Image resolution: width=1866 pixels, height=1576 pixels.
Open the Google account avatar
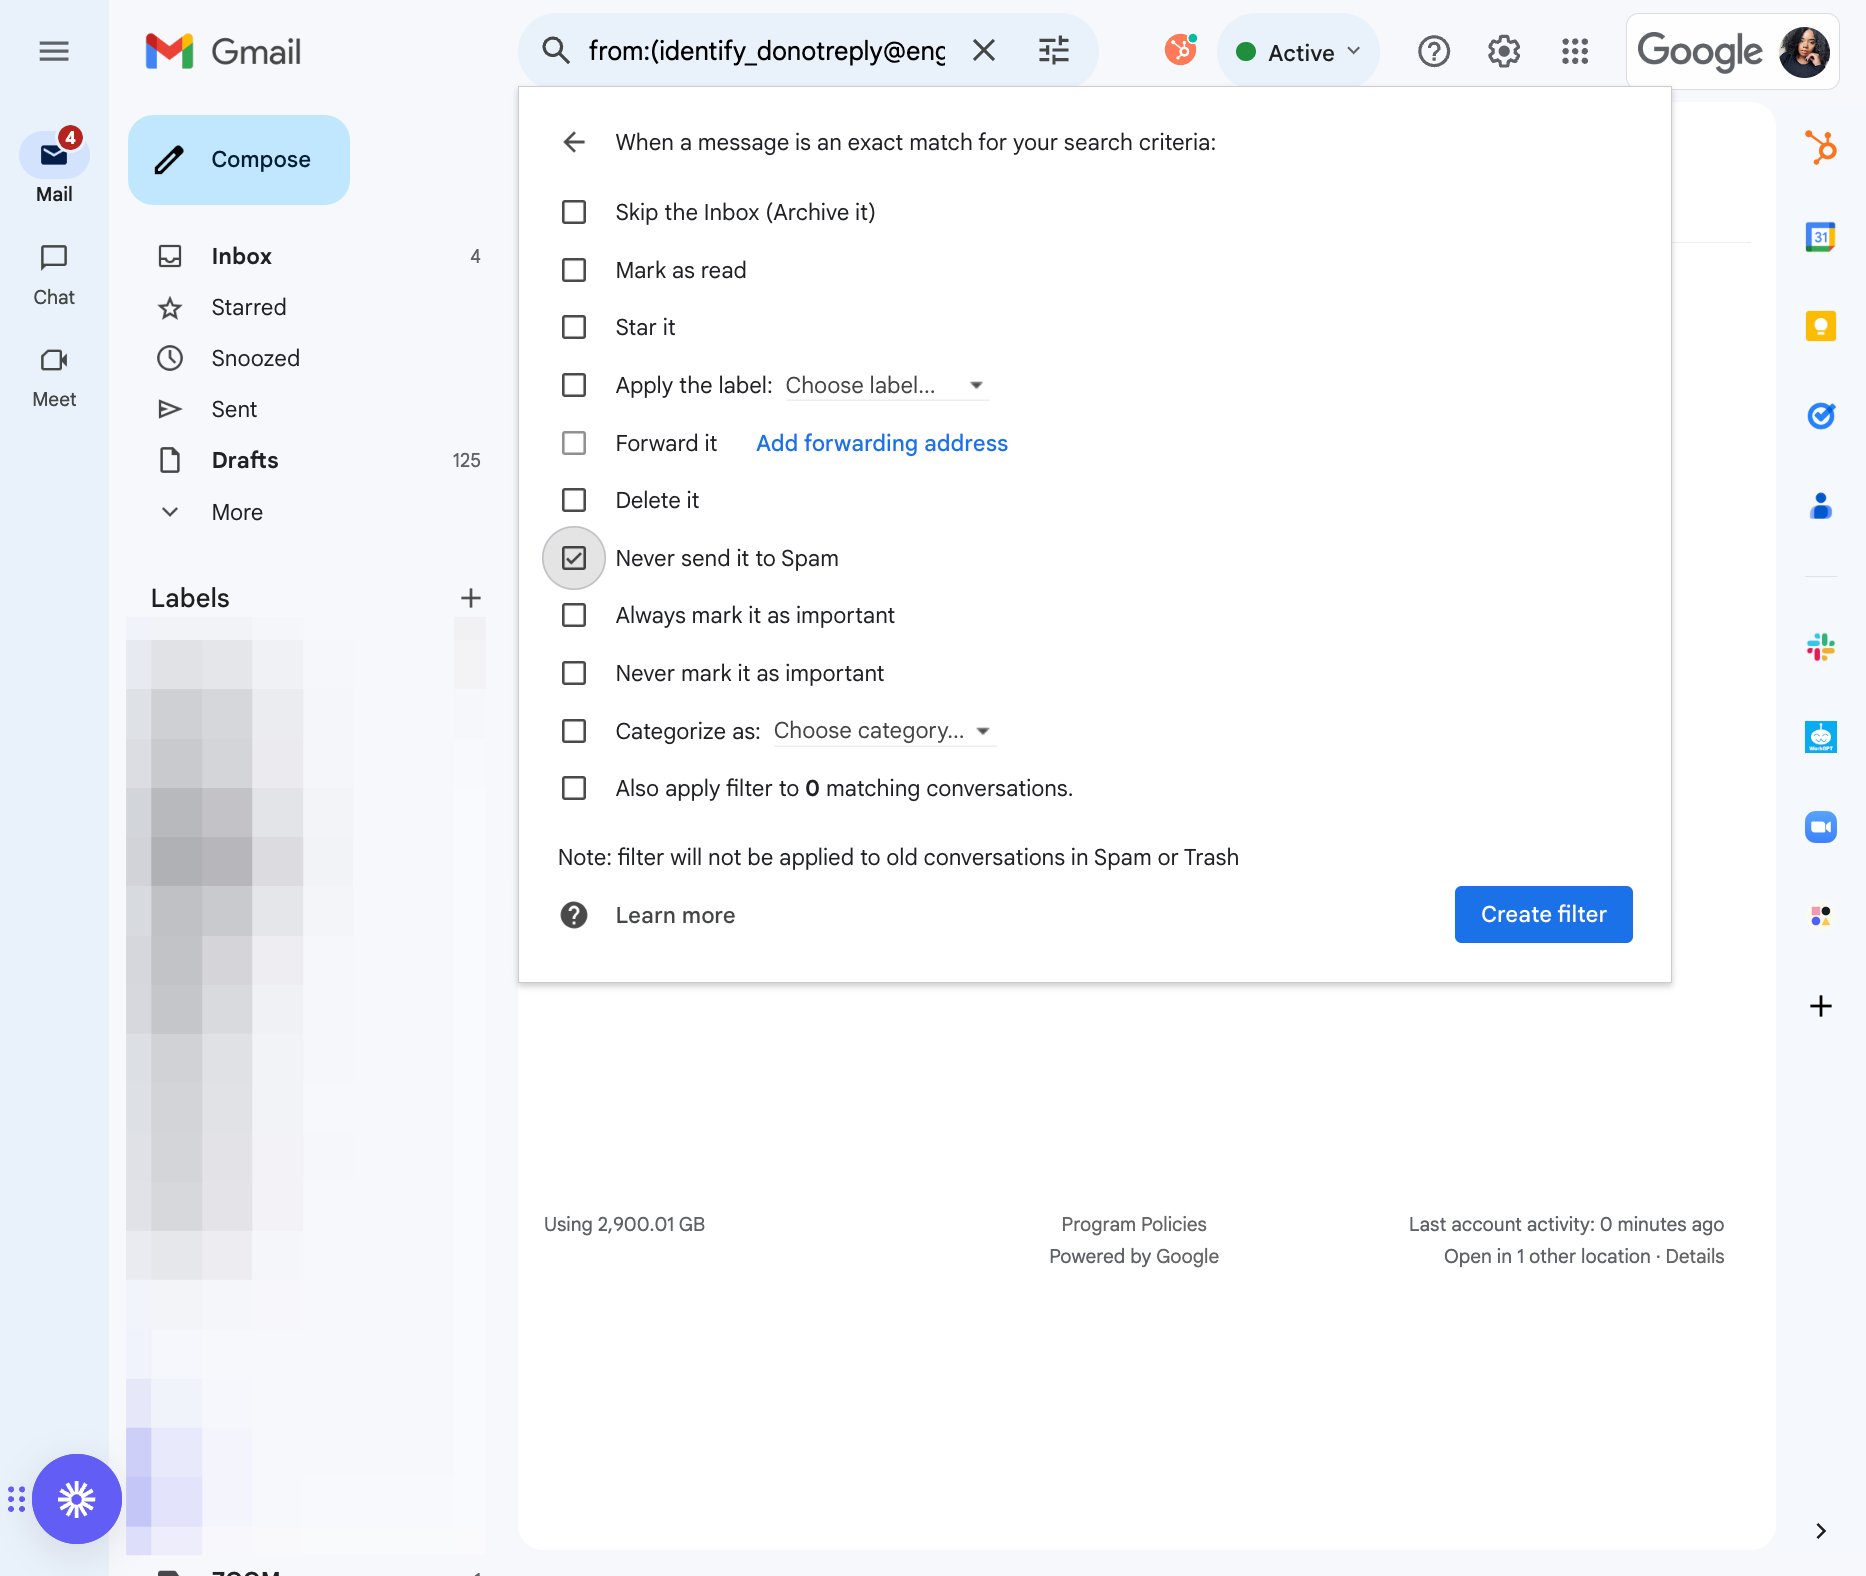click(x=1805, y=52)
